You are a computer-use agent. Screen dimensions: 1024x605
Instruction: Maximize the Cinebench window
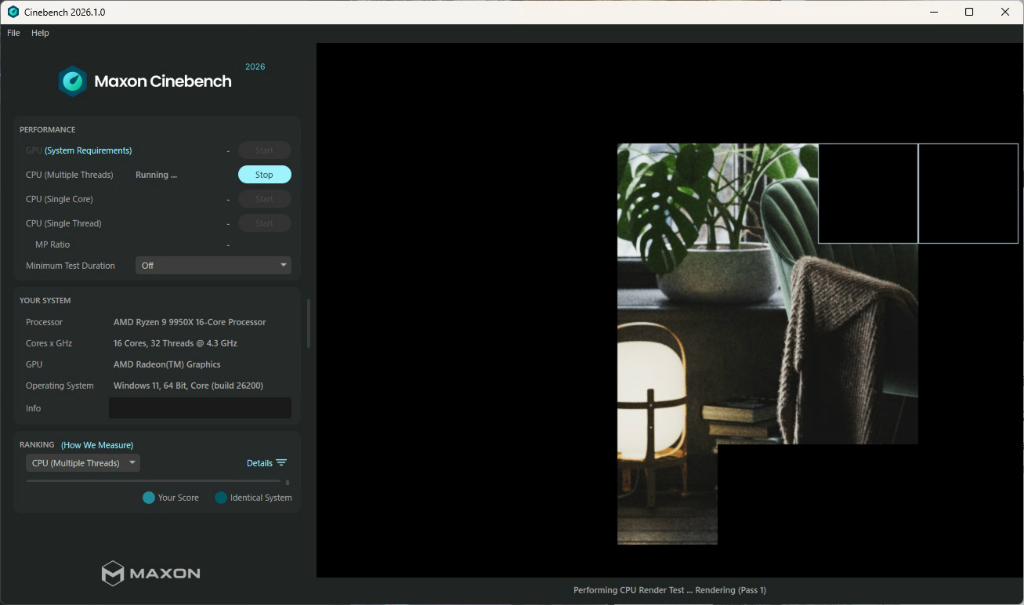tap(969, 12)
